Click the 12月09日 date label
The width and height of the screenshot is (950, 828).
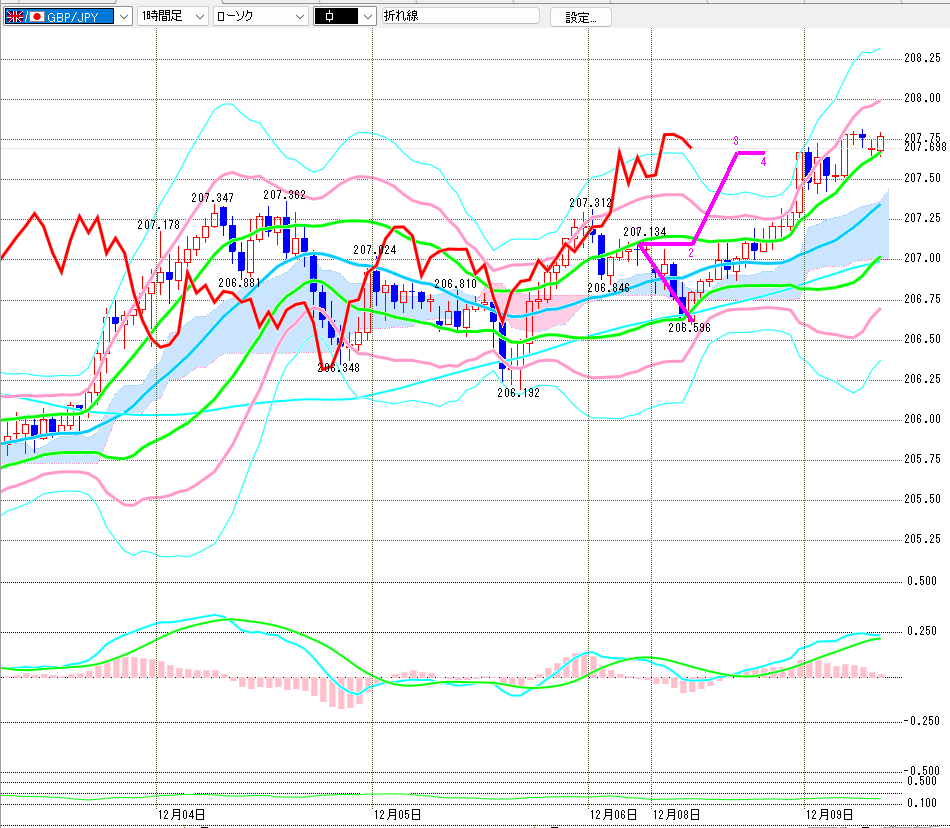(x=829, y=815)
